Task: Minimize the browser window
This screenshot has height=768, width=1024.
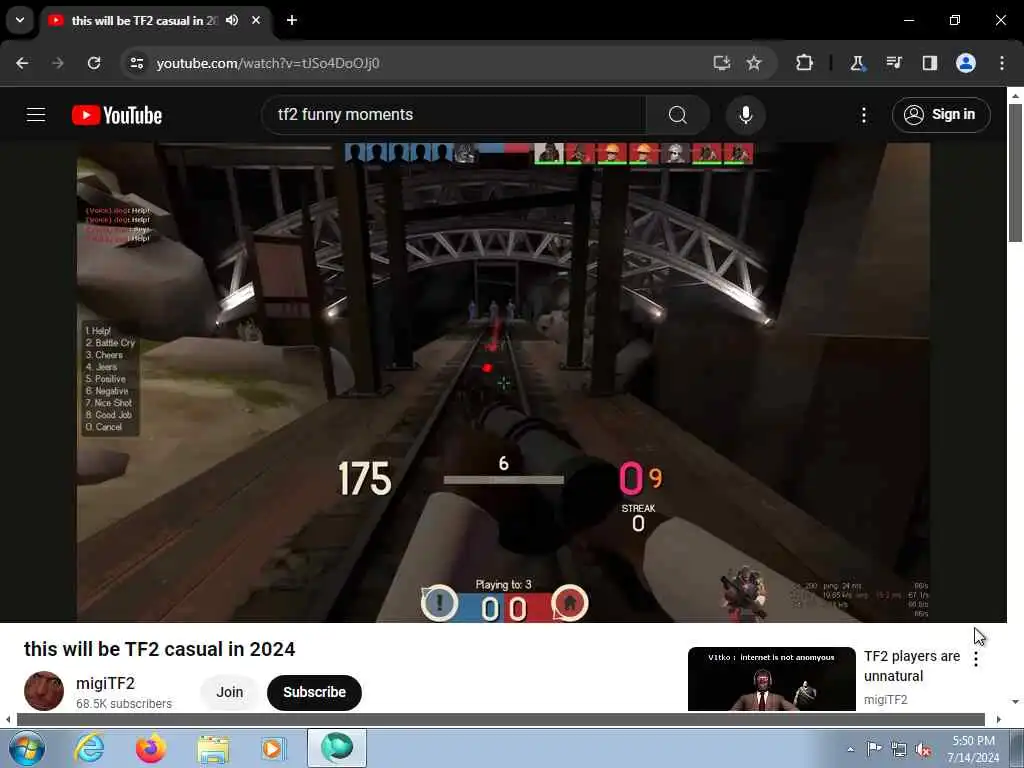Action: click(908, 20)
